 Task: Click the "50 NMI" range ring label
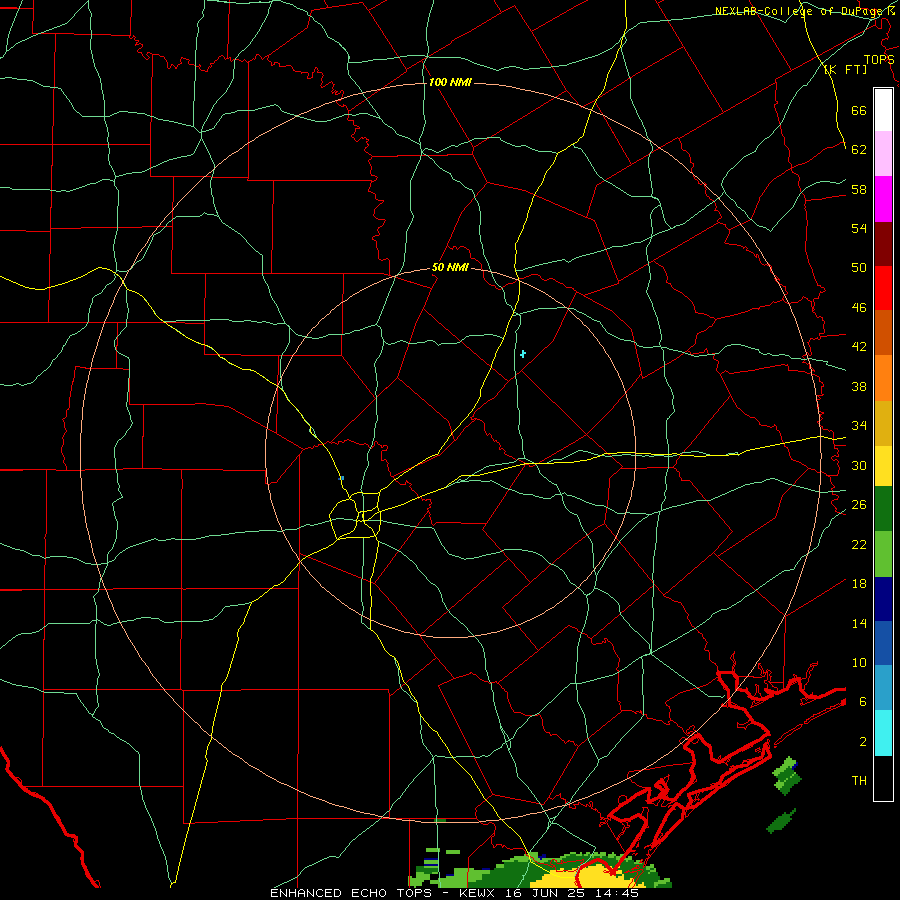(450, 267)
